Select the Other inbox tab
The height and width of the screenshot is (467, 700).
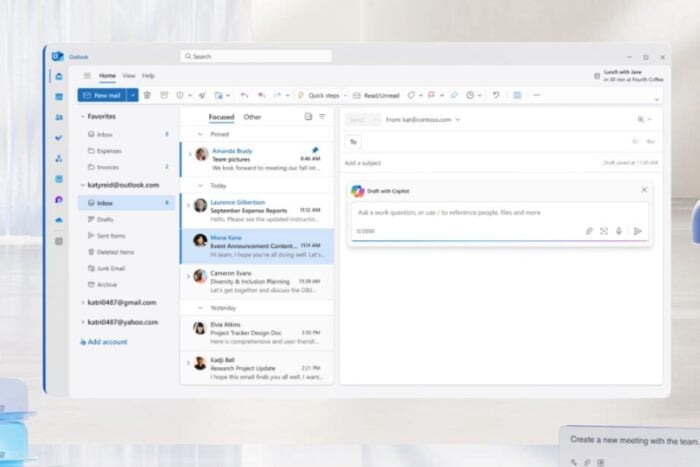tap(252, 117)
